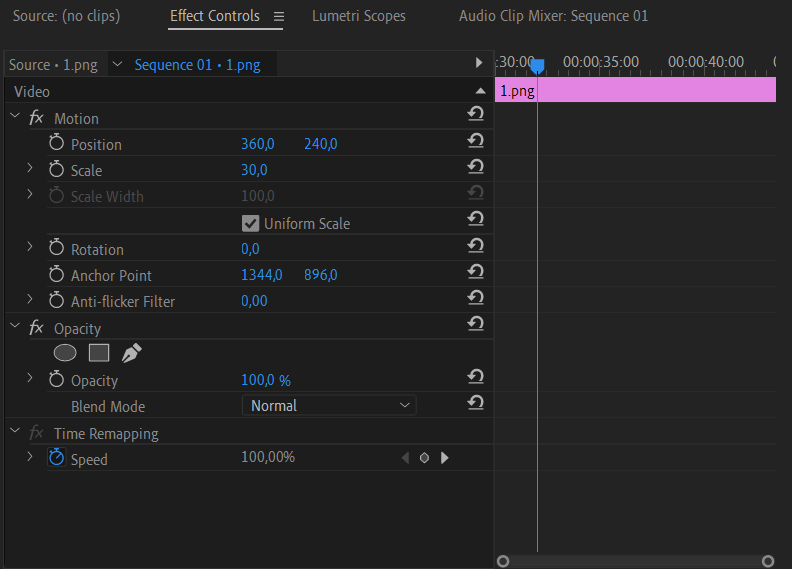Select the free draw bezier pen mask
Viewport: 792px width, 569px height.
[x=131, y=353]
